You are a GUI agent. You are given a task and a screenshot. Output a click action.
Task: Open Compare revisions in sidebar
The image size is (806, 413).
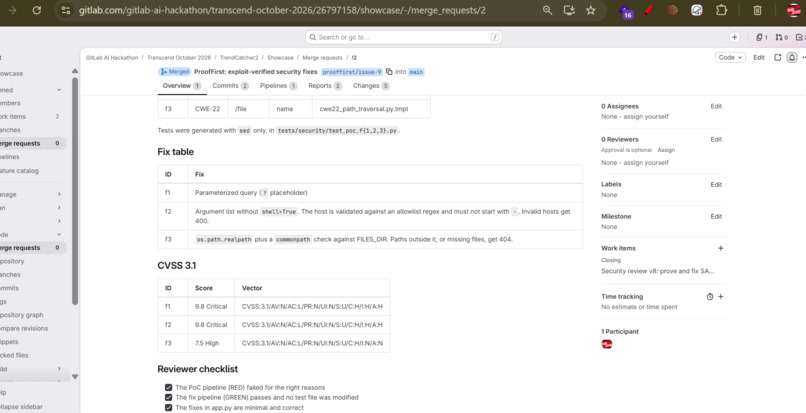tap(24, 329)
